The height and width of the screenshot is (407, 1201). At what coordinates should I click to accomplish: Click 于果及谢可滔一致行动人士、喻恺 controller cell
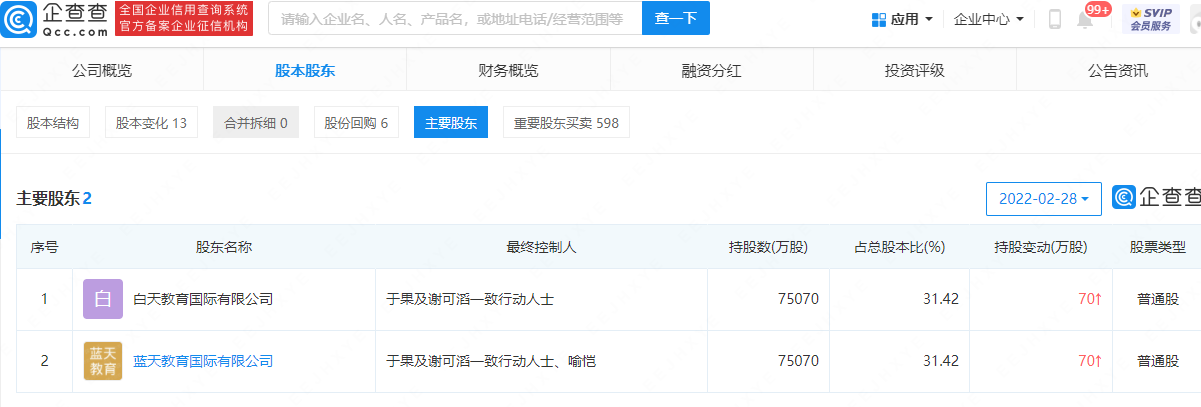[491, 361]
